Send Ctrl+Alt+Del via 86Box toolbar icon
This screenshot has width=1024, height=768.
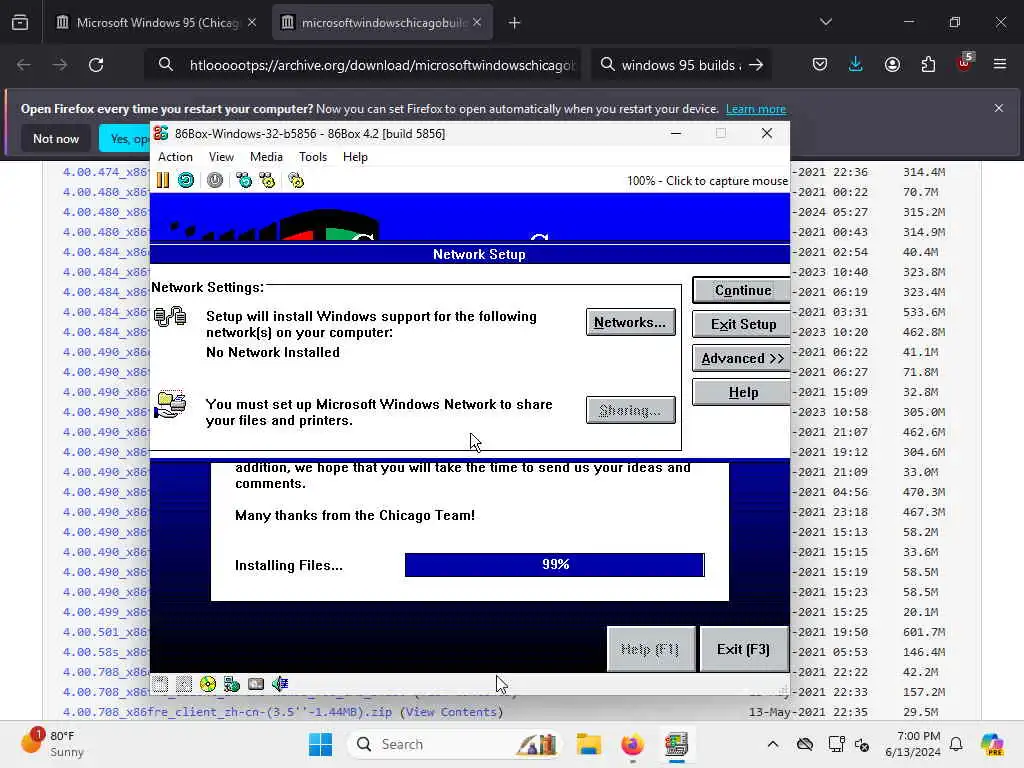(244, 180)
